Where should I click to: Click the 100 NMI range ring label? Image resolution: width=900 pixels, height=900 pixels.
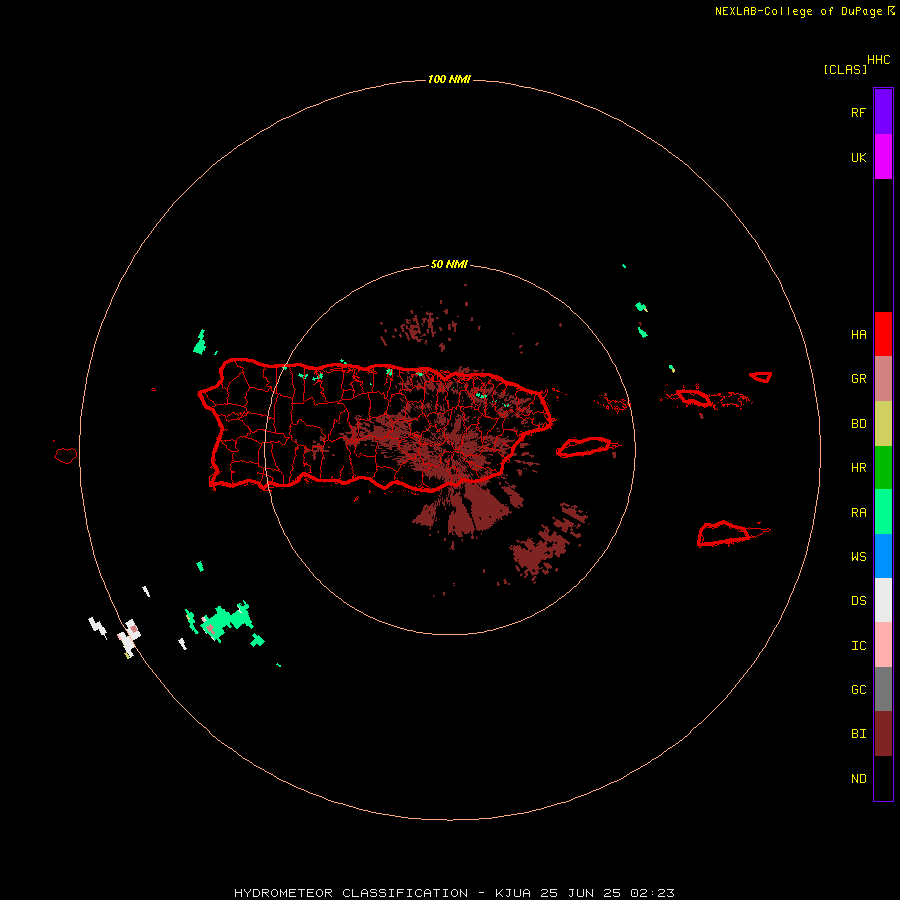[x=449, y=79]
